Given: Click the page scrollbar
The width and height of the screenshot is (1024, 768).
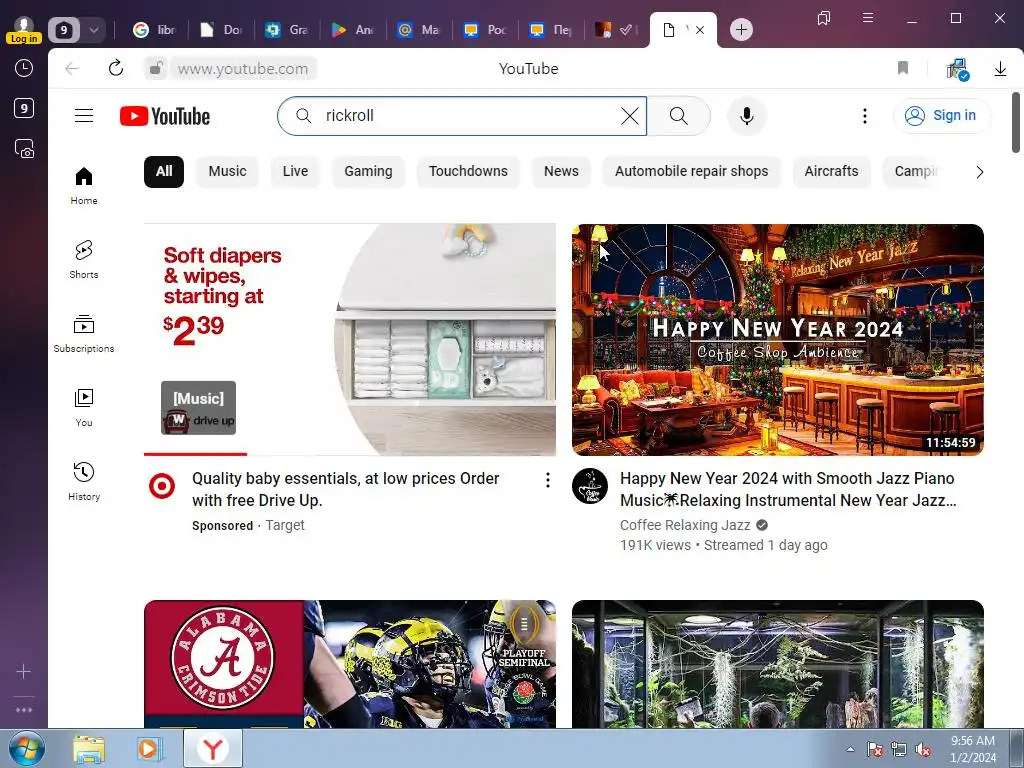Looking at the screenshot, I should pos(1016,123).
